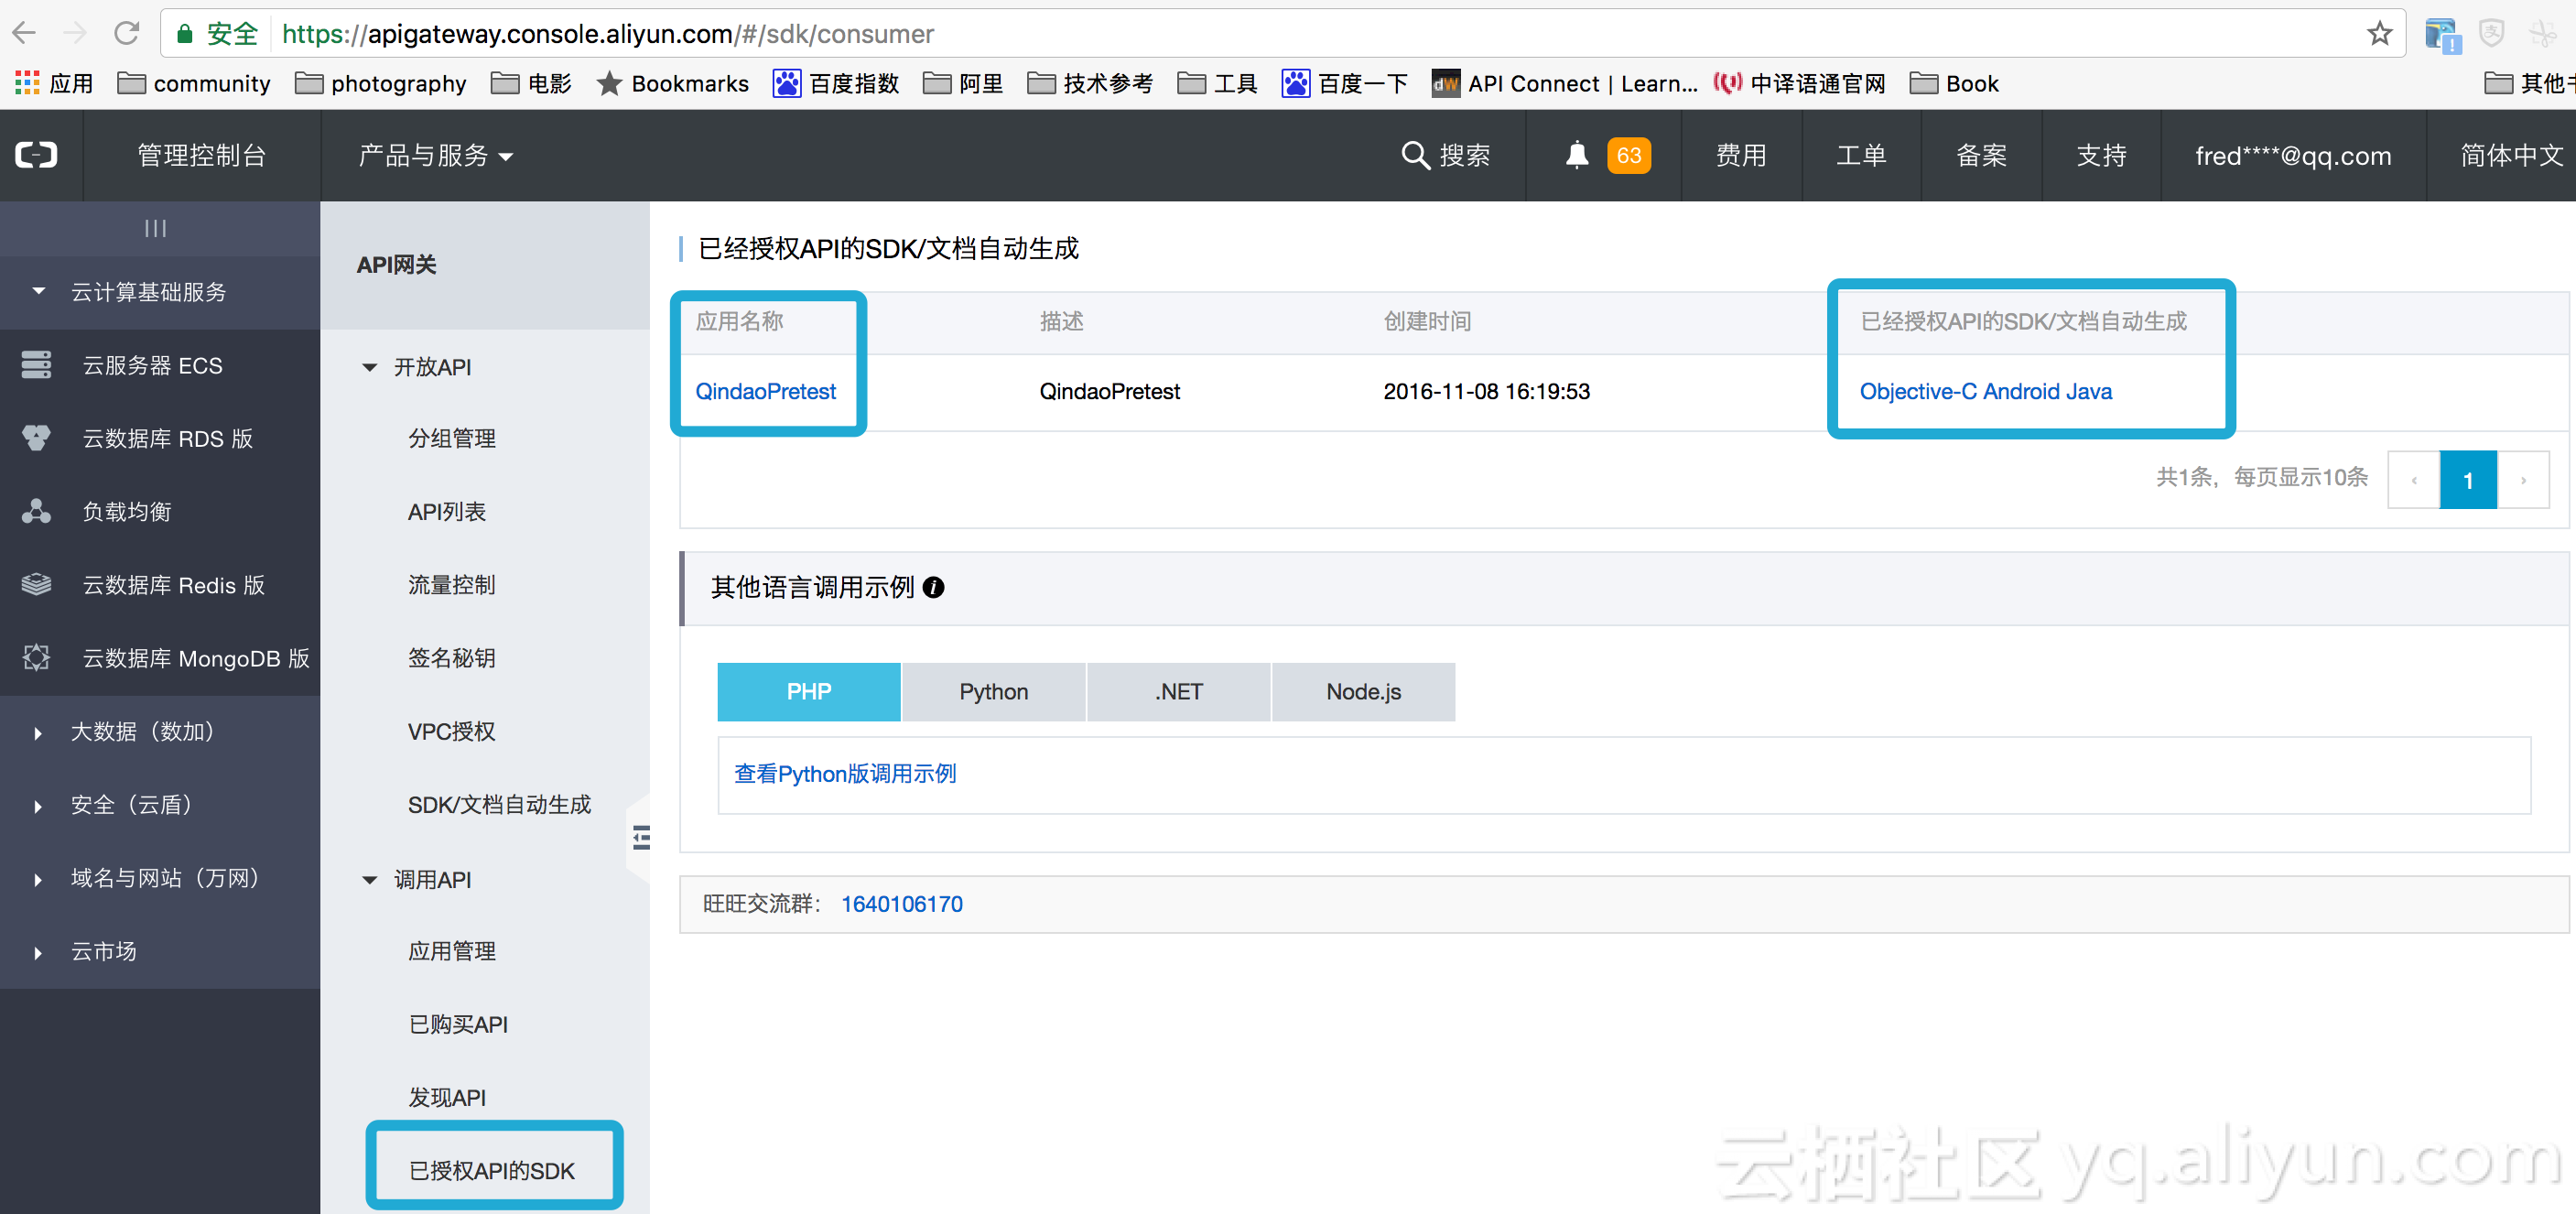Viewport: 2576px width, 1214px height.
Task: Open API Connect bookmark icon
Action: tap(1445, 83)
